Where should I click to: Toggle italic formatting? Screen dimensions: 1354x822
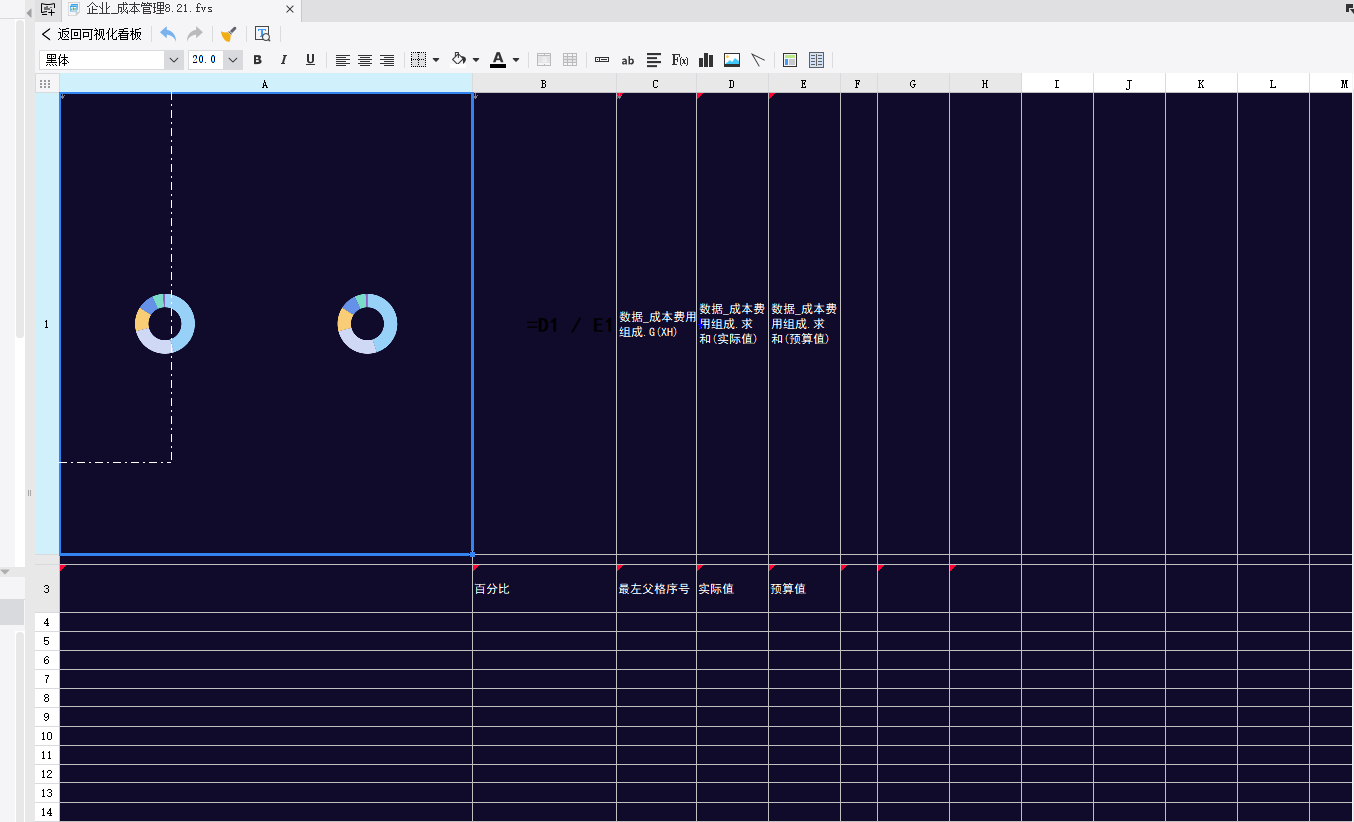tap(284, 60)
